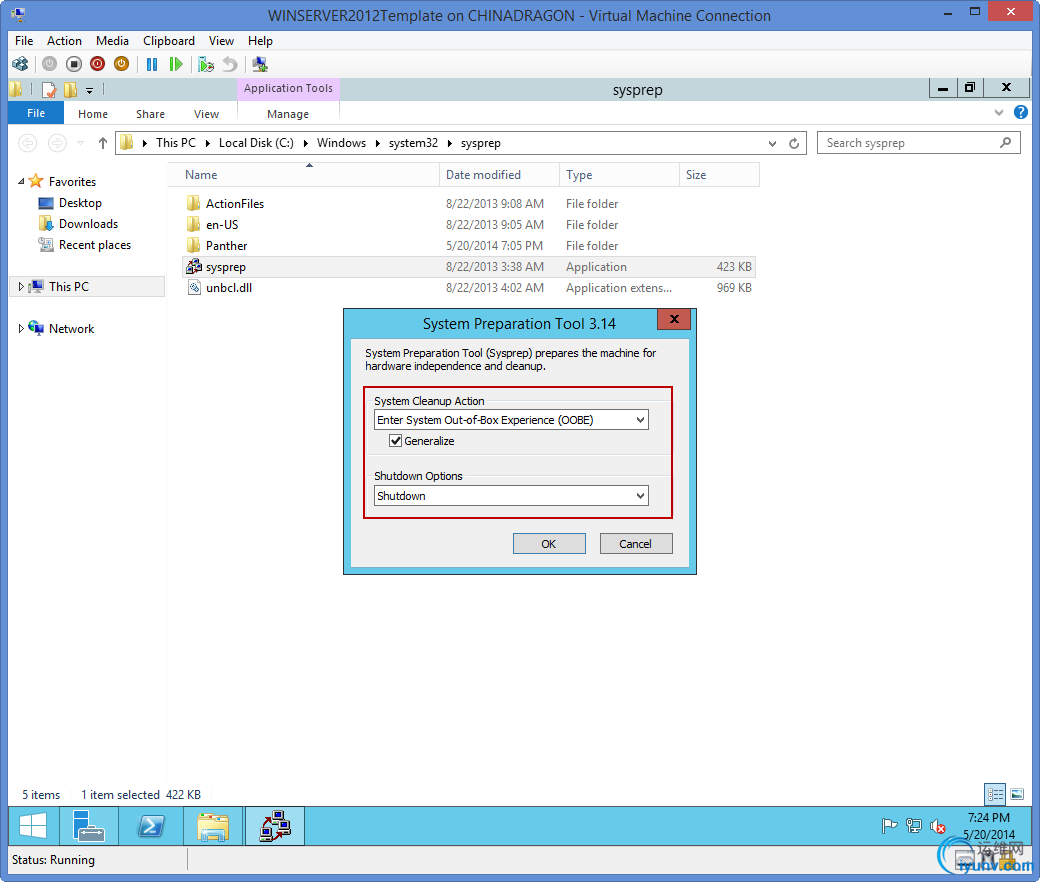The image size is (1040, 882).
Task: Open the recent locations dropdown arrow
Action: pyautogui.click(x=80, y=143)
